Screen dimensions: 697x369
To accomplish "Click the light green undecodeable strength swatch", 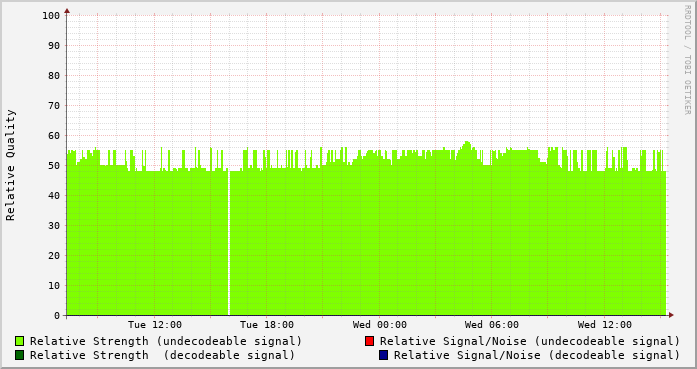I will pos(20,341).
